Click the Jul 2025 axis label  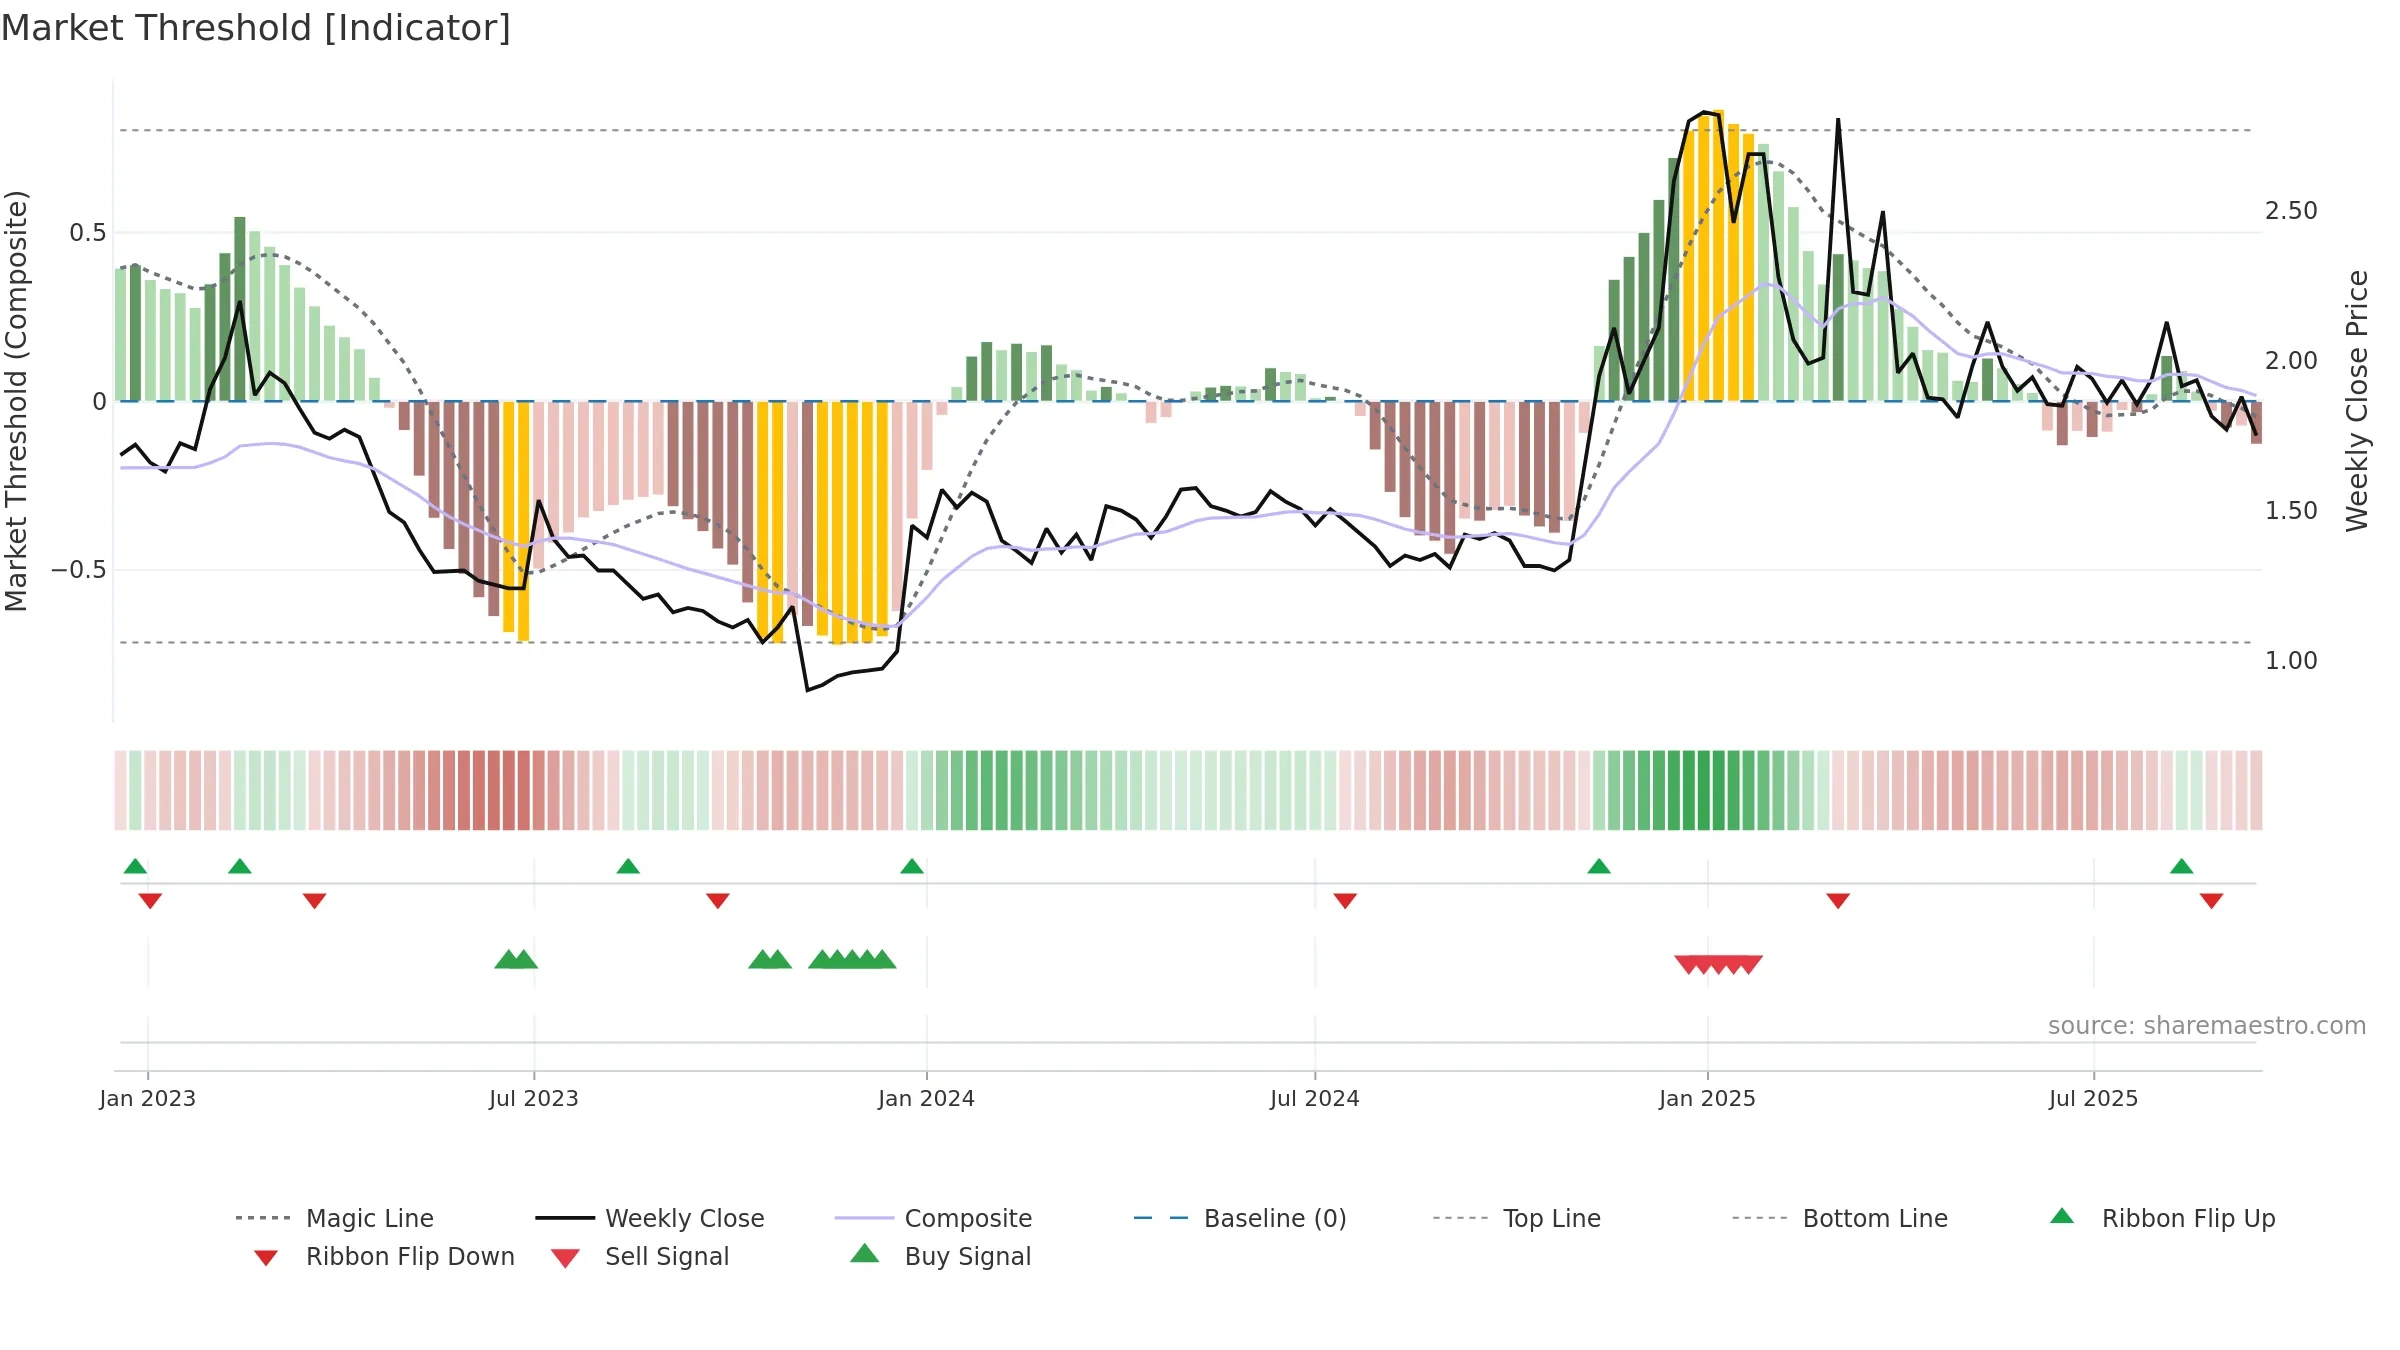pos(2094,1098)
